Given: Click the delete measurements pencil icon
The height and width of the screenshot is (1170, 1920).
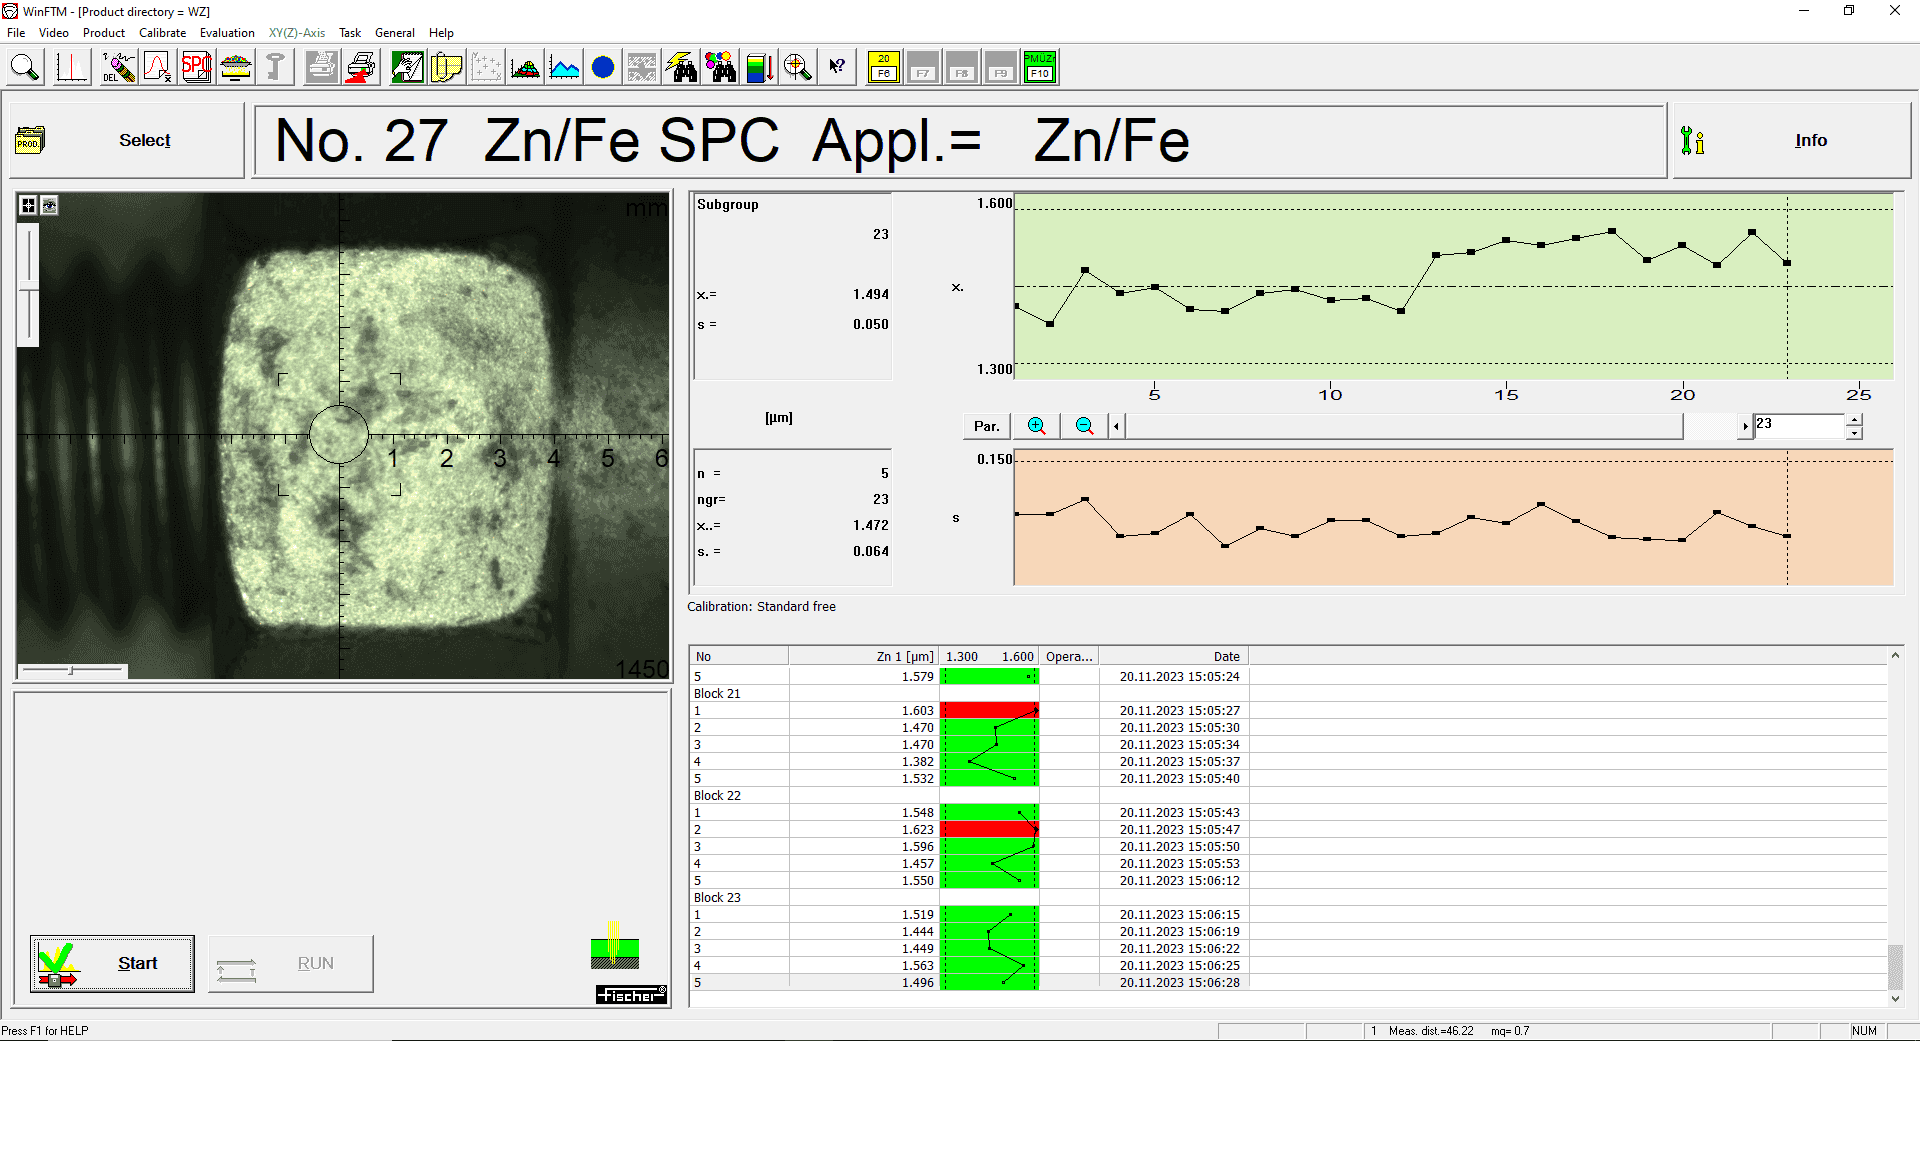Looking at the screenshot, I should coord(118,67).
